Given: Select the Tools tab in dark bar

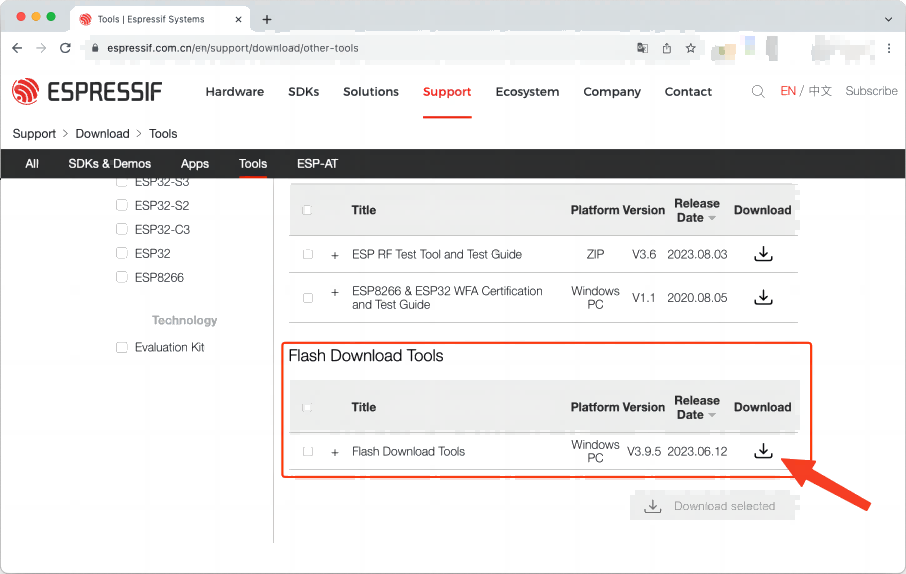Looking at the screenshot, I should [x=253, y=164].
